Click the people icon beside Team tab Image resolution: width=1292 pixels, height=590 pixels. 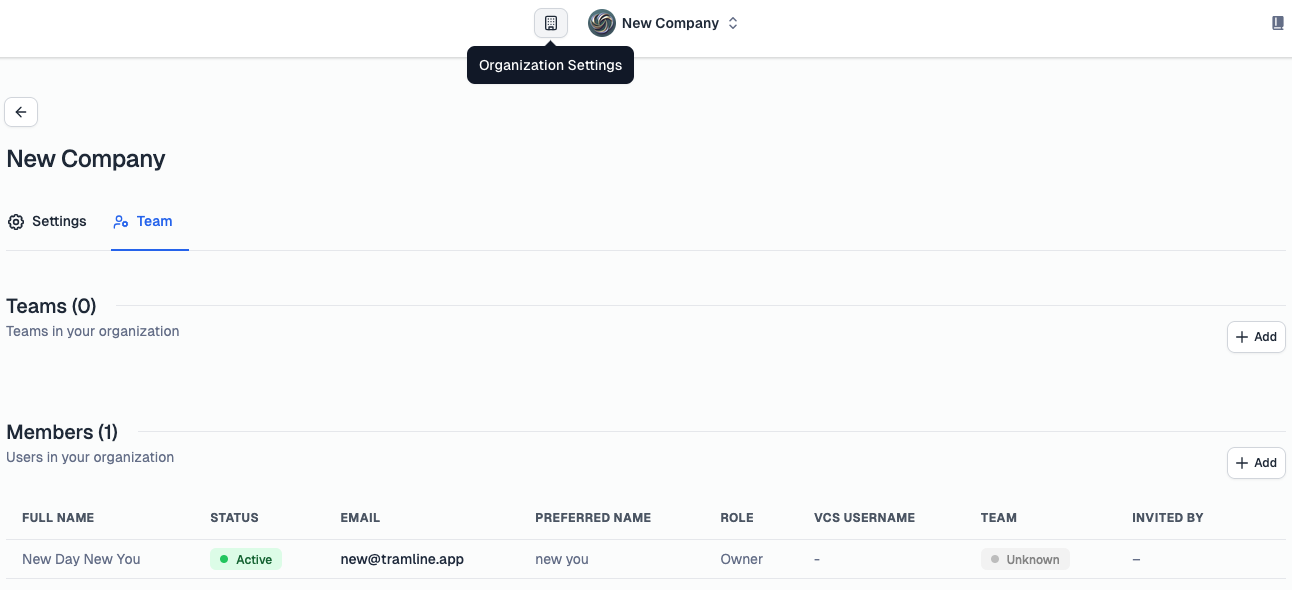tap(121, 222)
